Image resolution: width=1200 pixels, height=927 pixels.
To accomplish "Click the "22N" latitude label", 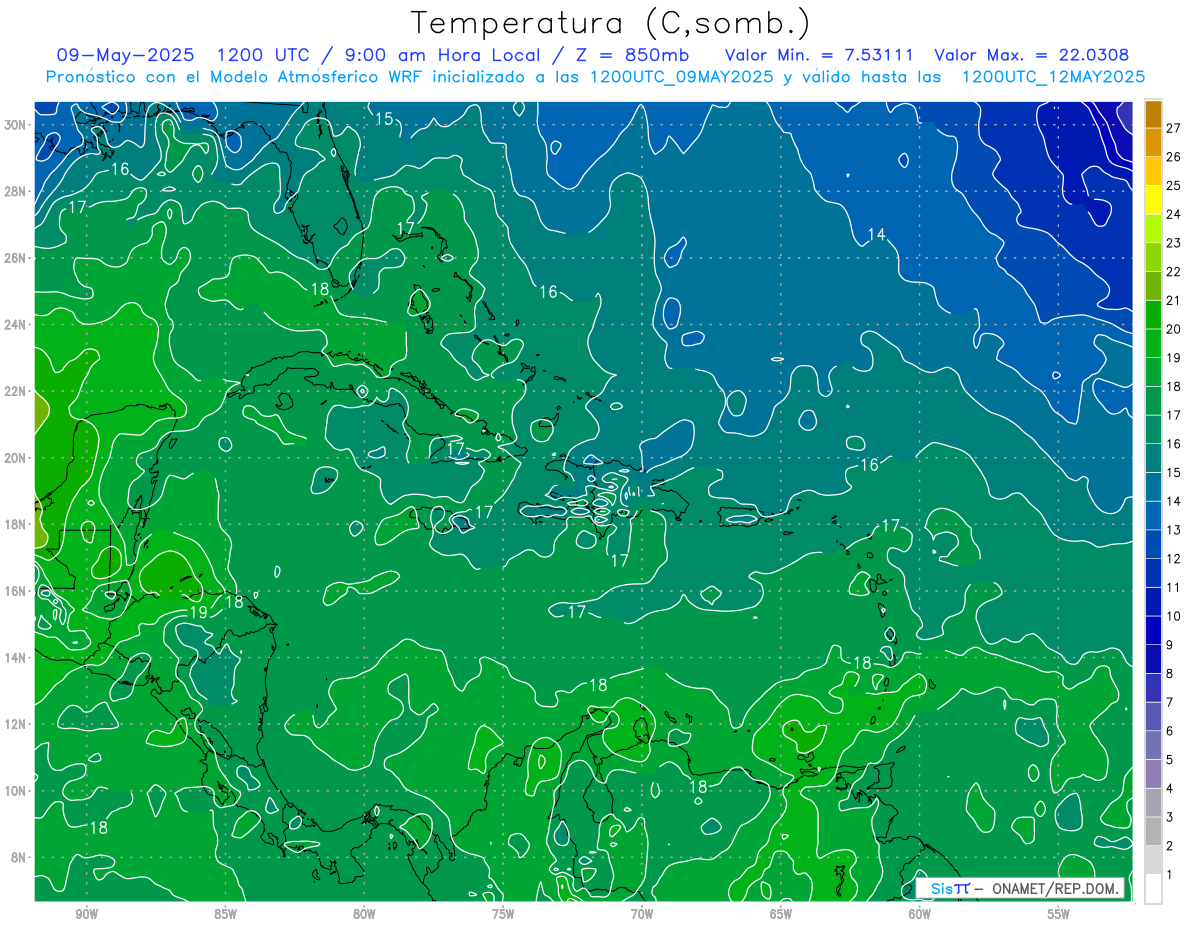I will (16, 391).
